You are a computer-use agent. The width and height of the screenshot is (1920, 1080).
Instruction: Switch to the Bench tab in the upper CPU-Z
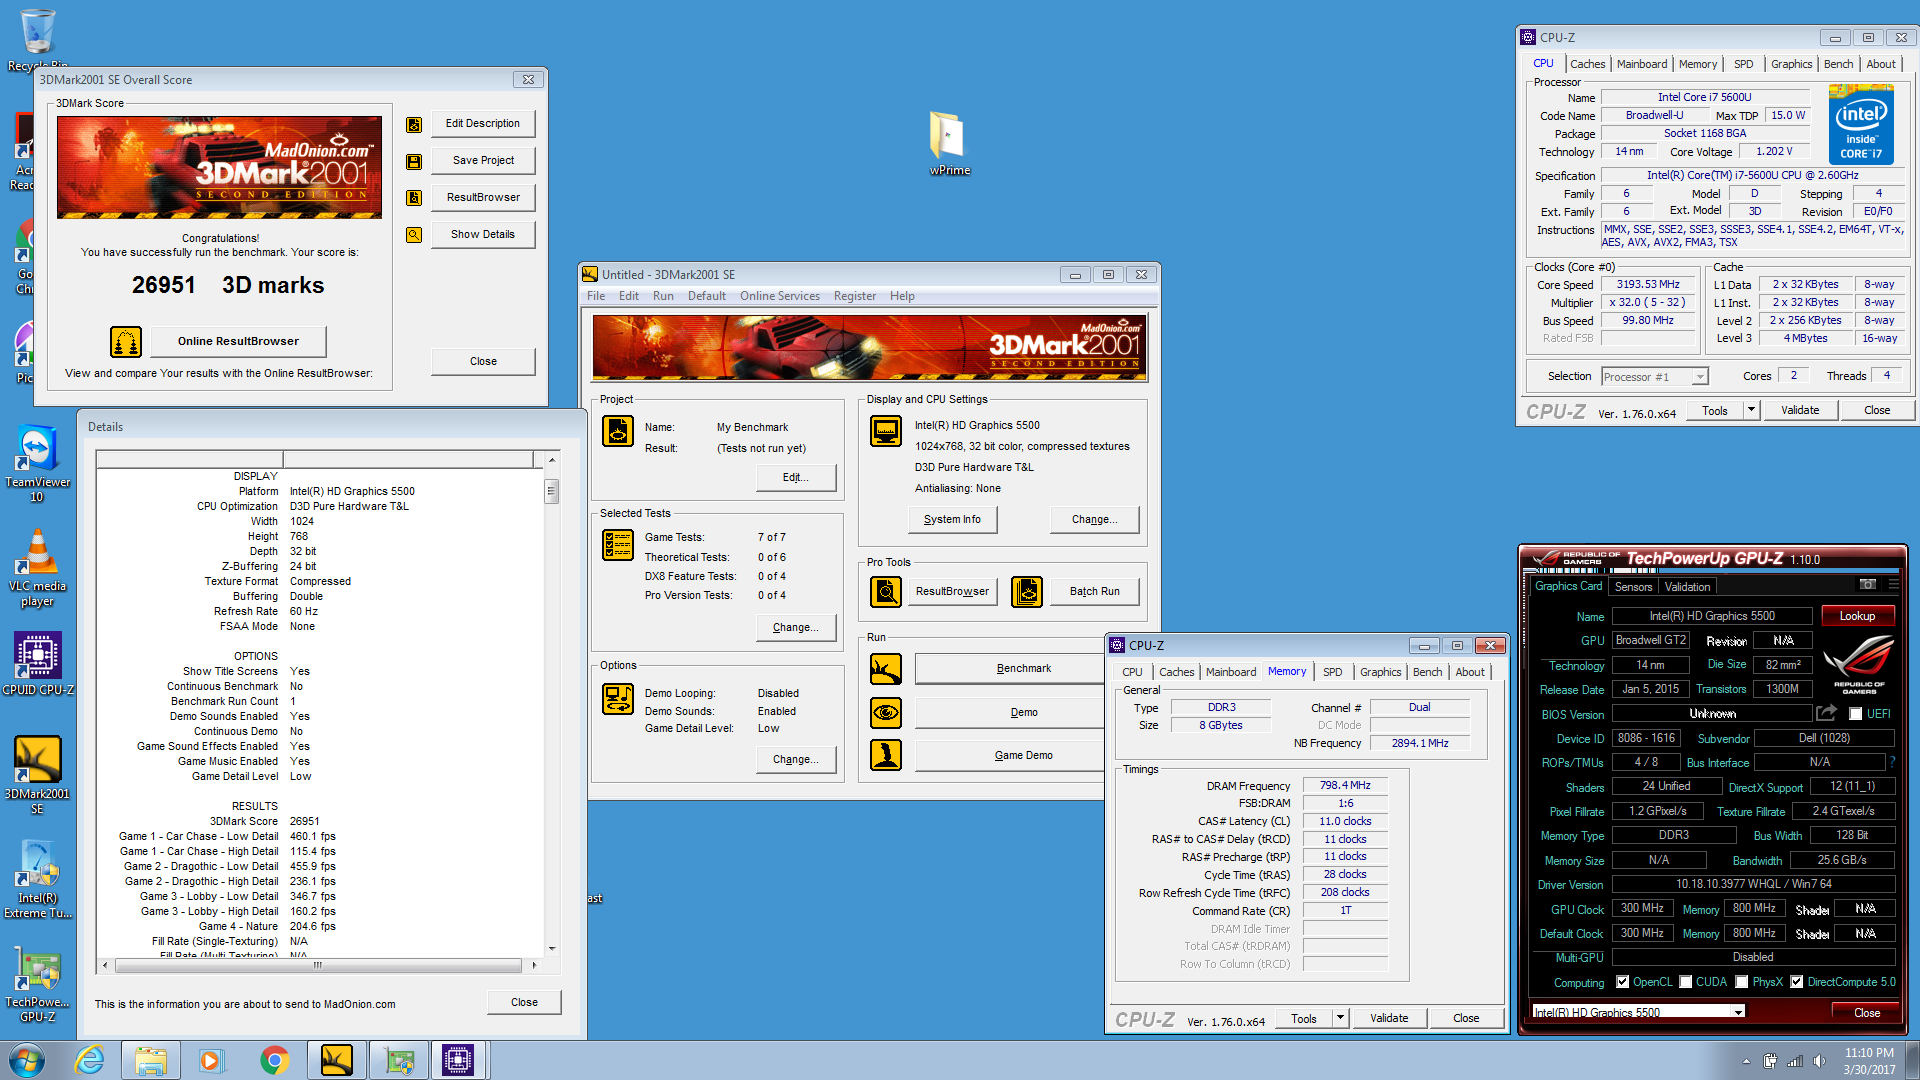coord(1838,64)
